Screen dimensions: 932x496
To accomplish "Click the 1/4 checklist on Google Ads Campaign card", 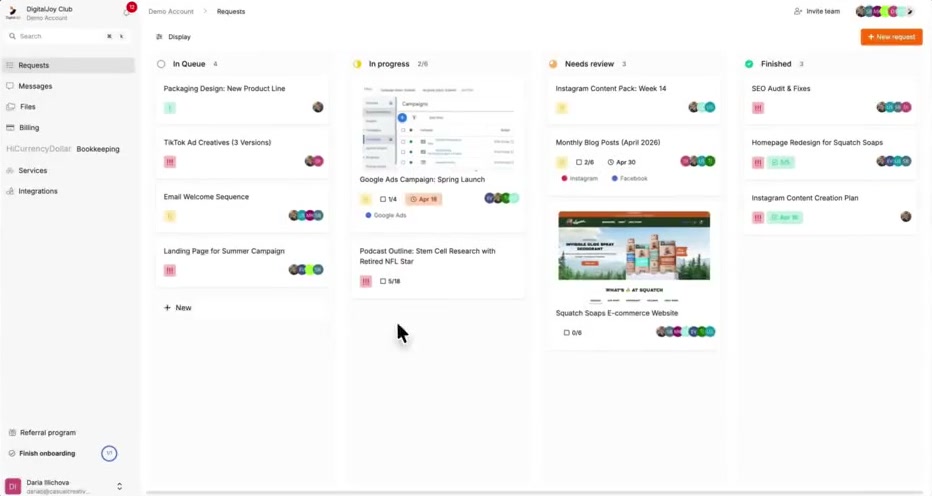I will pos(388,199).
